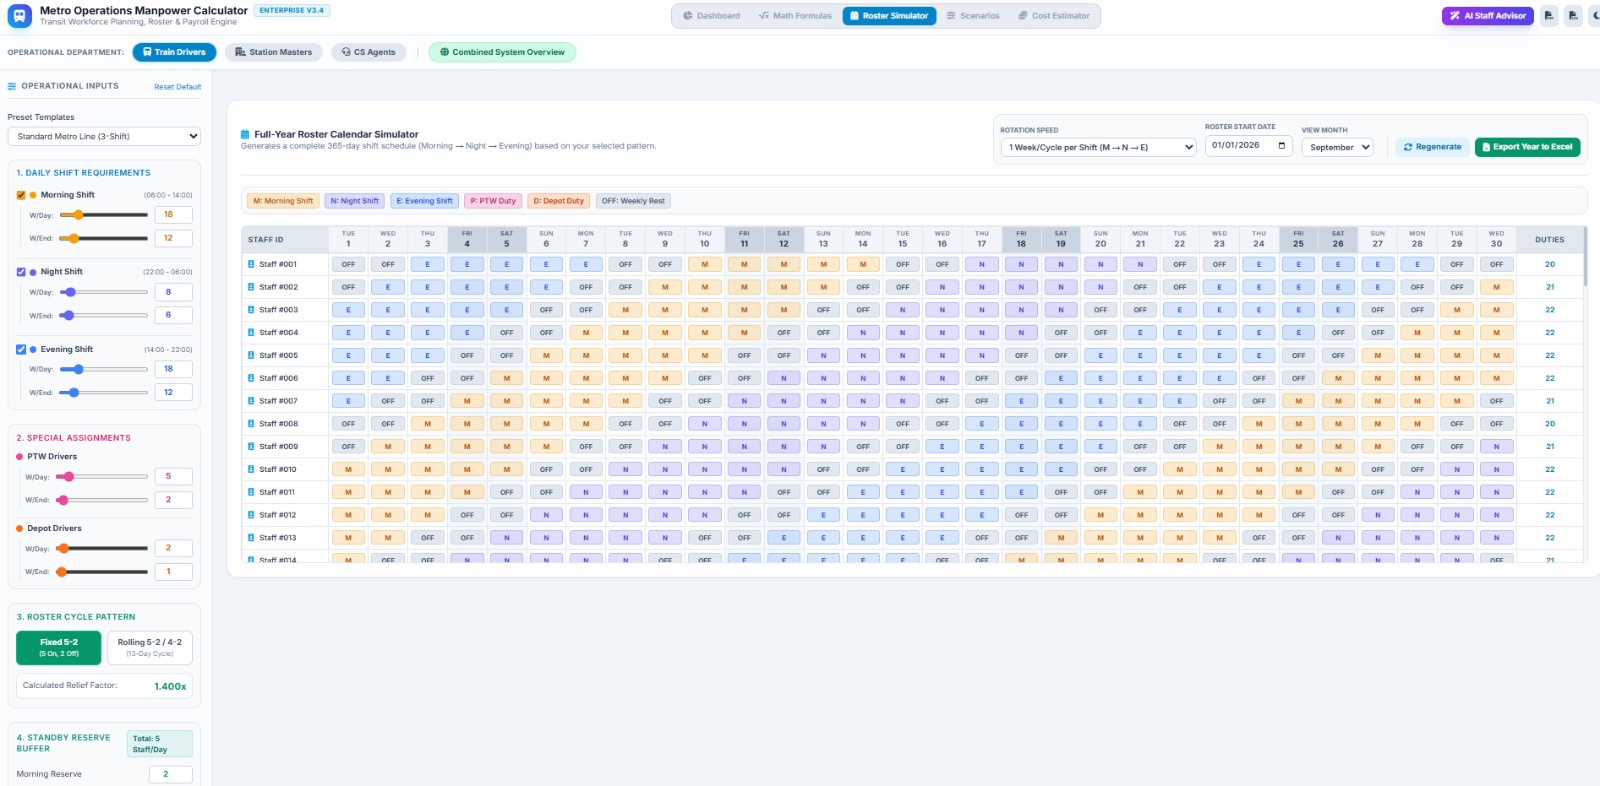This screenshot has height=786, width=1600.
Task: Click the Evening Shift W/Day value field
Action: [173, 369]
